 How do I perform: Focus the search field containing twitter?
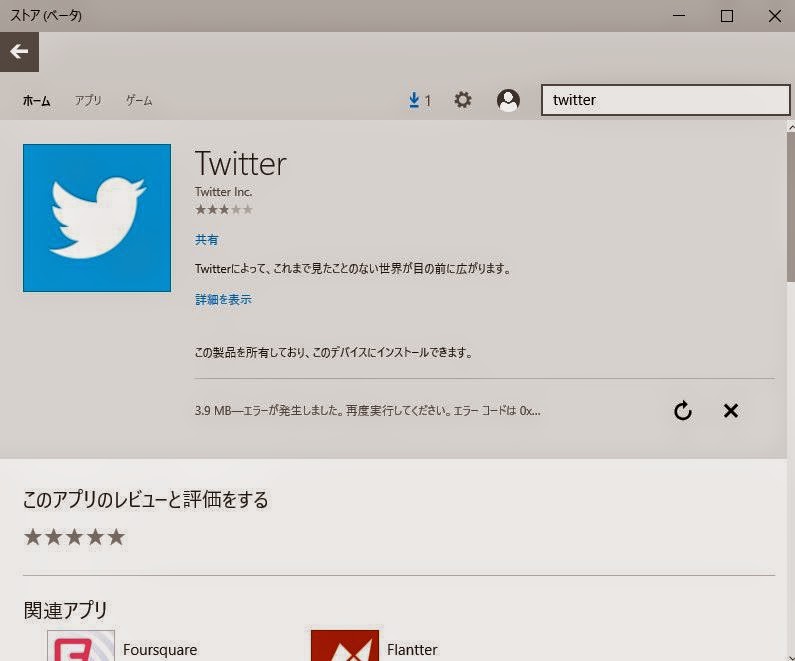[666, 100]
